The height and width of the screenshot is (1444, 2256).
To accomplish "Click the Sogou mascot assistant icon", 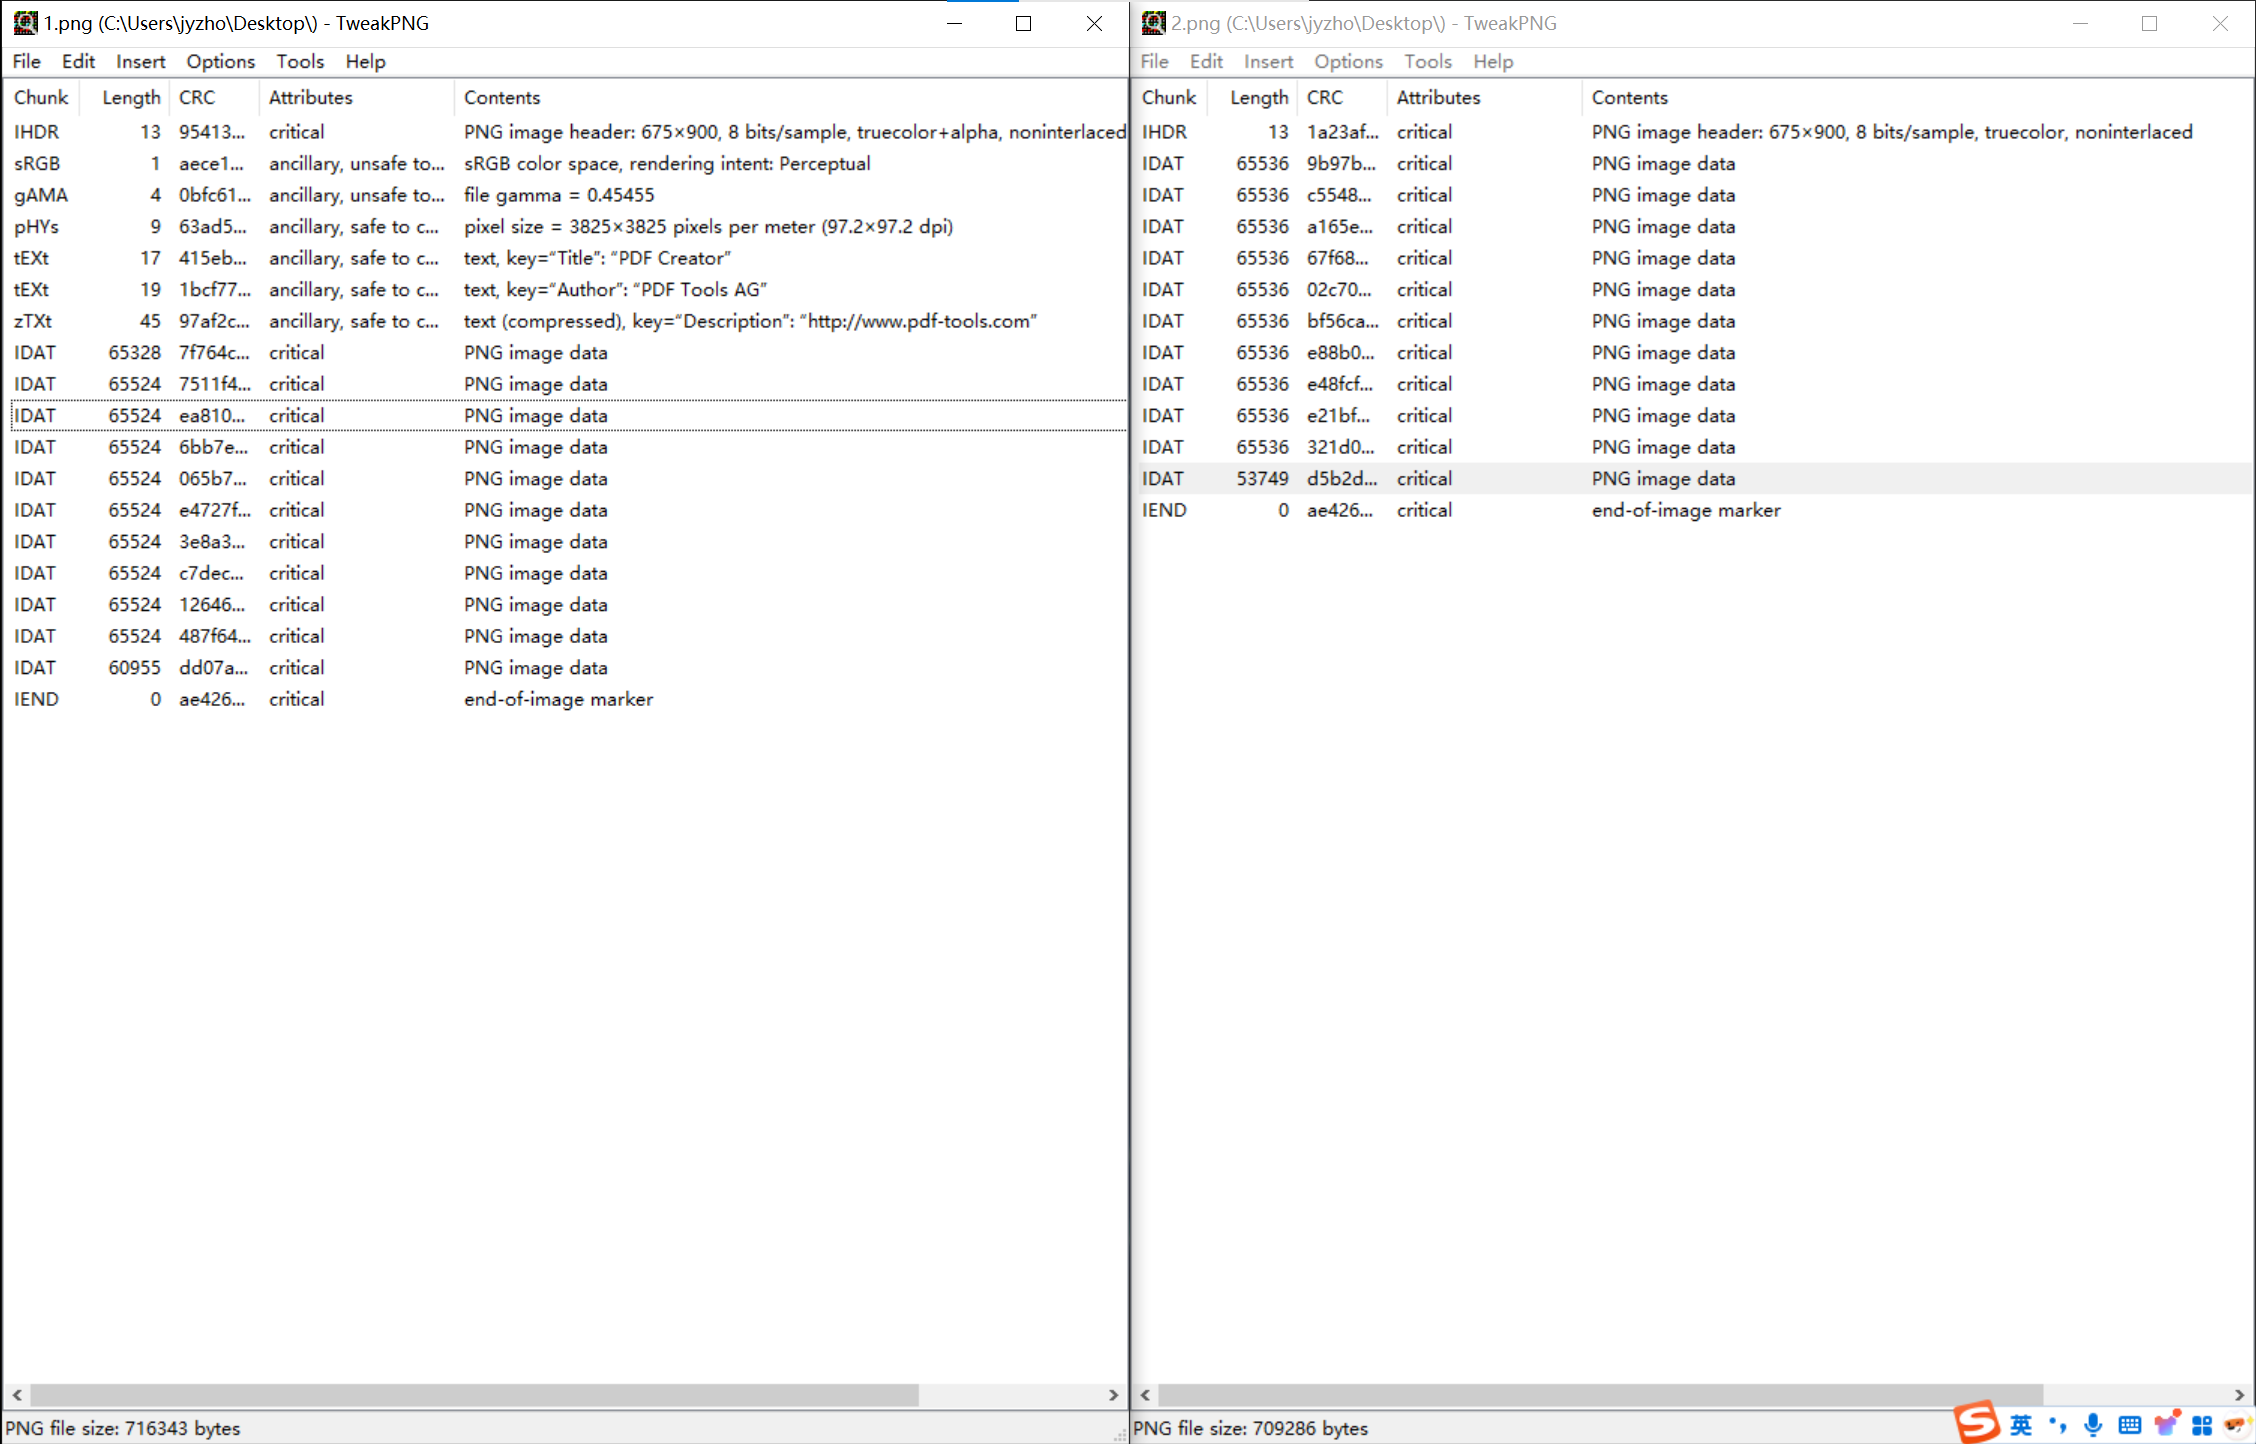I will [x=2237, y=1425].
